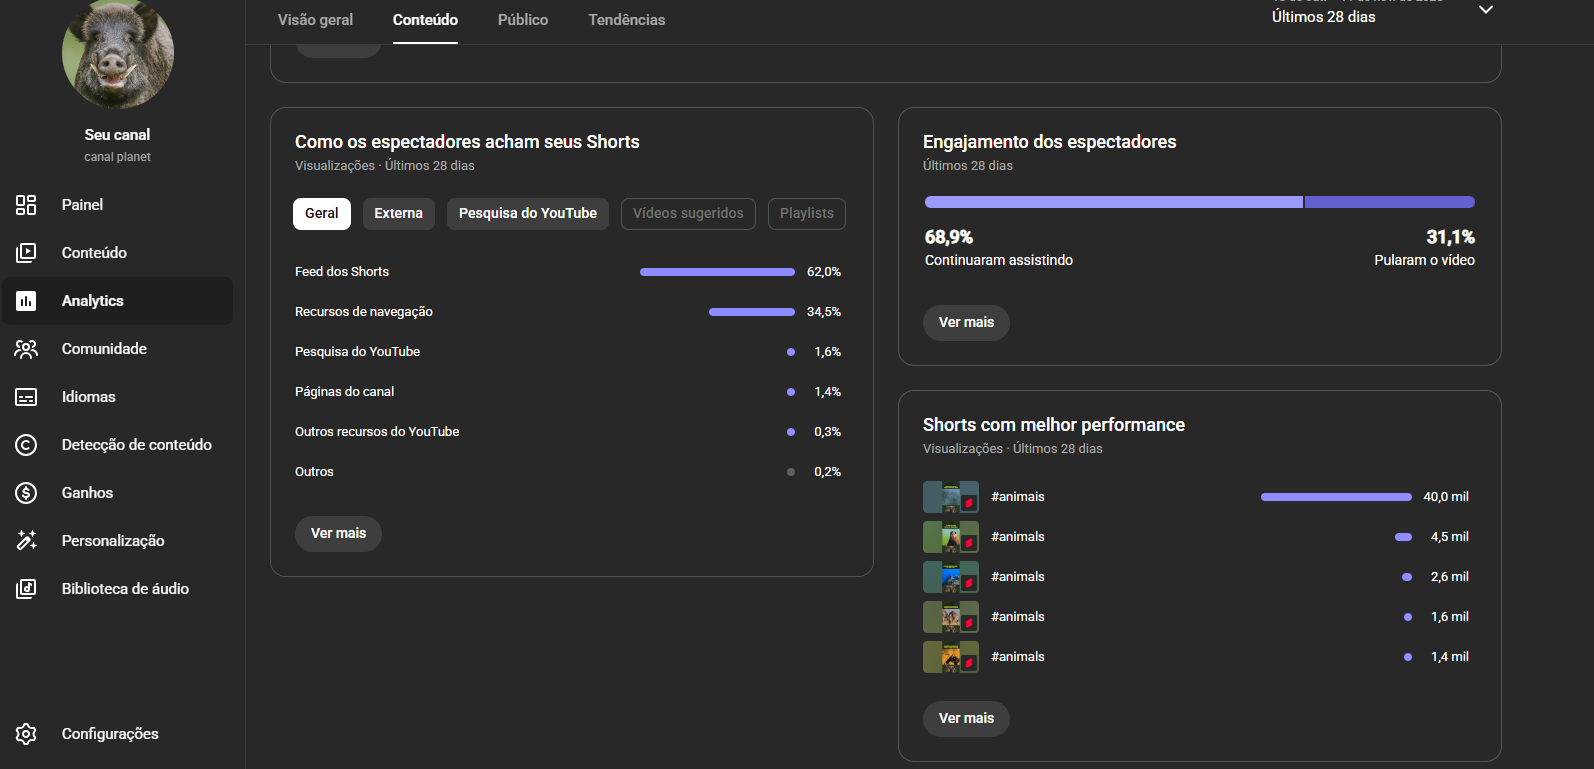Screen dimensions: 1594x769
Task: Select the Externa filter chip
Action: click(x=398, y=214)
